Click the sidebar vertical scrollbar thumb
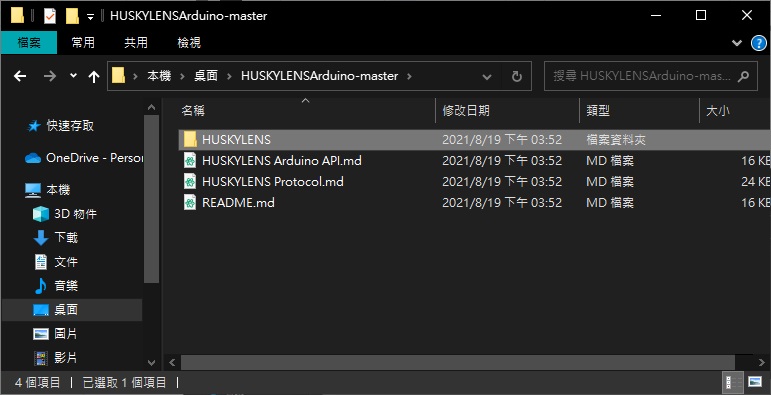The height and width of the screenshot is (395, 771). click(x=152, y=199)
